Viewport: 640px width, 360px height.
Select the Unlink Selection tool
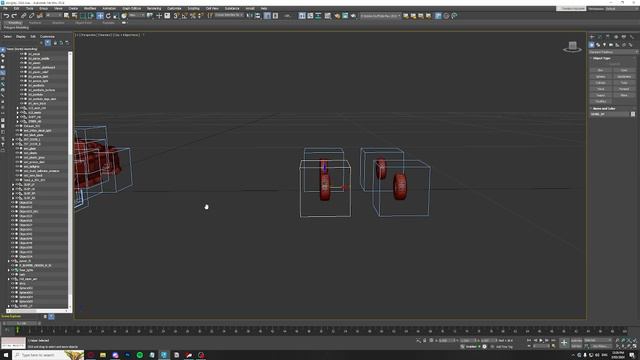point(31,16)
